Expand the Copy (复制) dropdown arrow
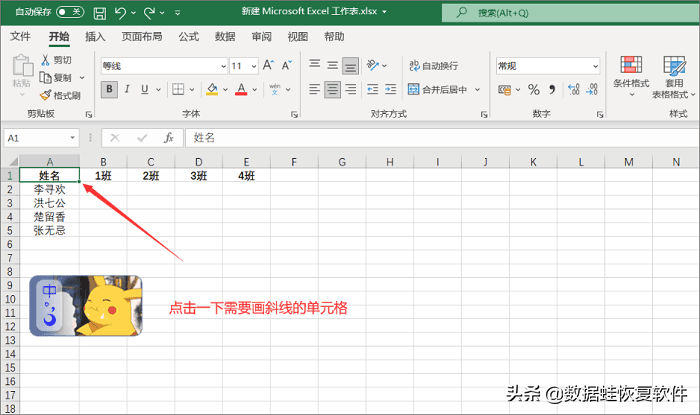 click(x=82, y=78)
